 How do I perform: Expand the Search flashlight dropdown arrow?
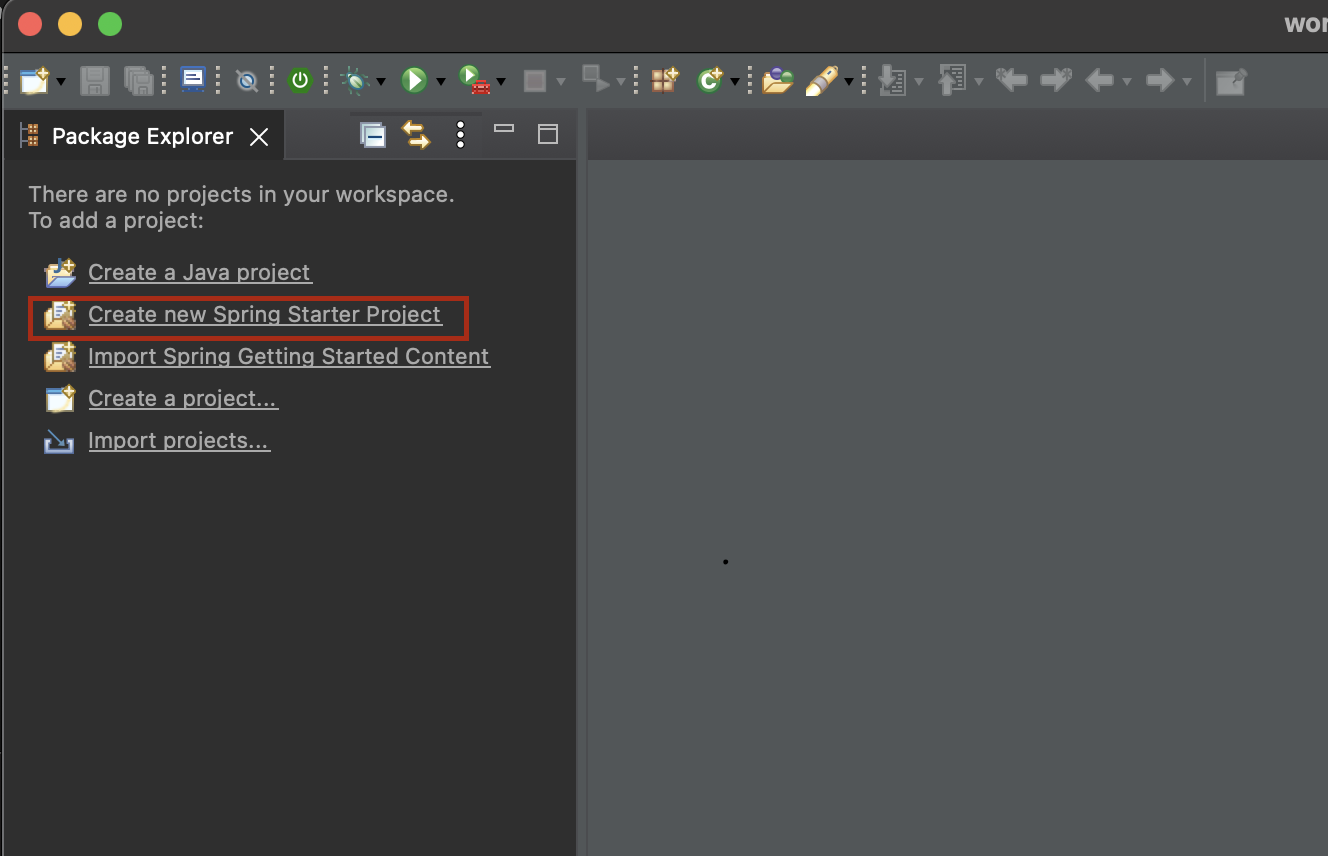point(849,82)
